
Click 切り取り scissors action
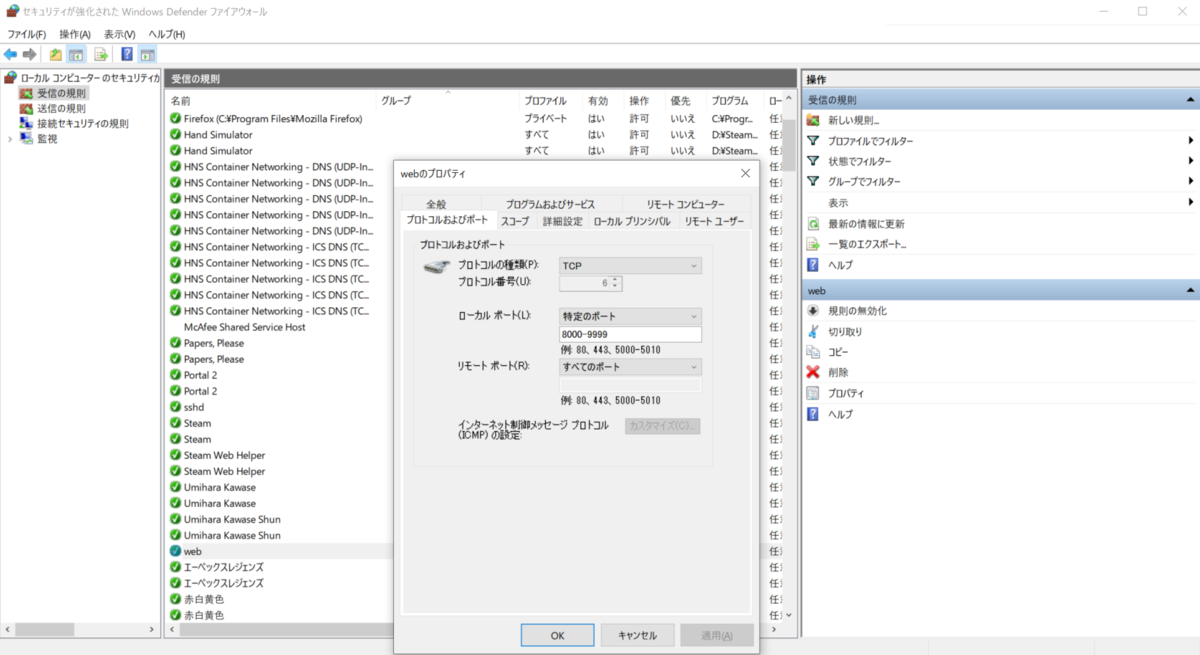(x=845, y=331)
